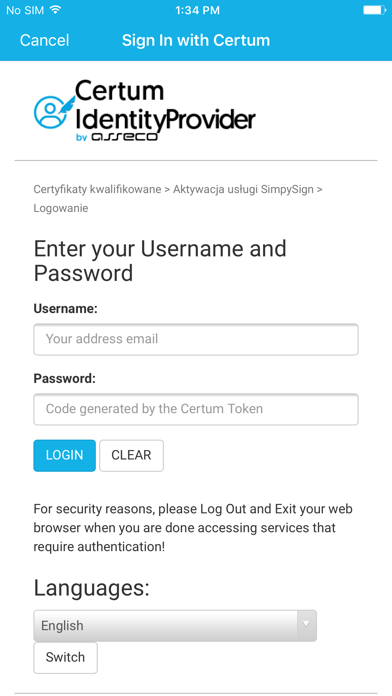
Task: Tap the Wi-Fi status icon
Action: point(55,10)
